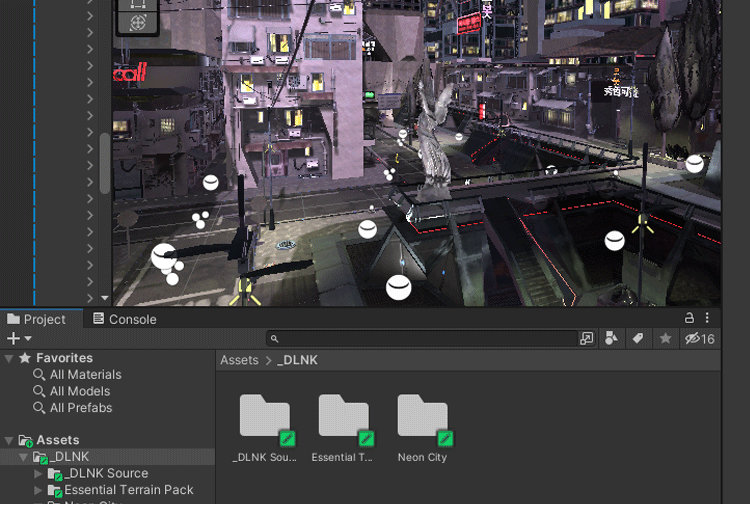Select the Rect tool in scene toolbar

point(137,3)
